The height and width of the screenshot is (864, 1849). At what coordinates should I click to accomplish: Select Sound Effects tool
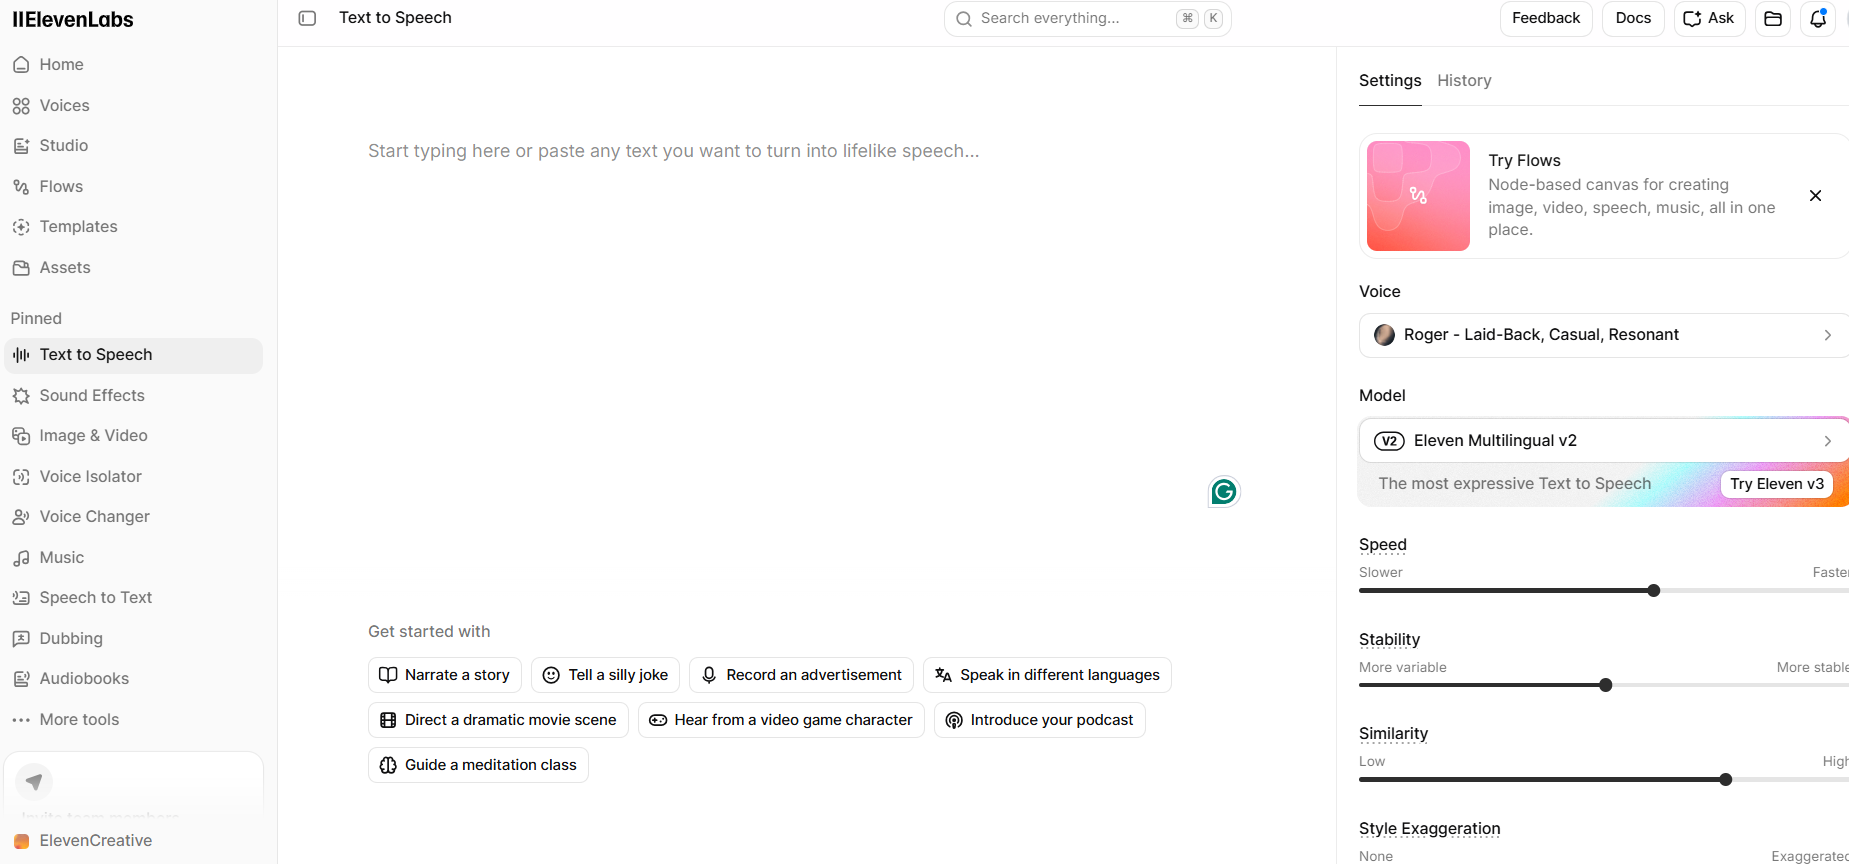(133, 396)
